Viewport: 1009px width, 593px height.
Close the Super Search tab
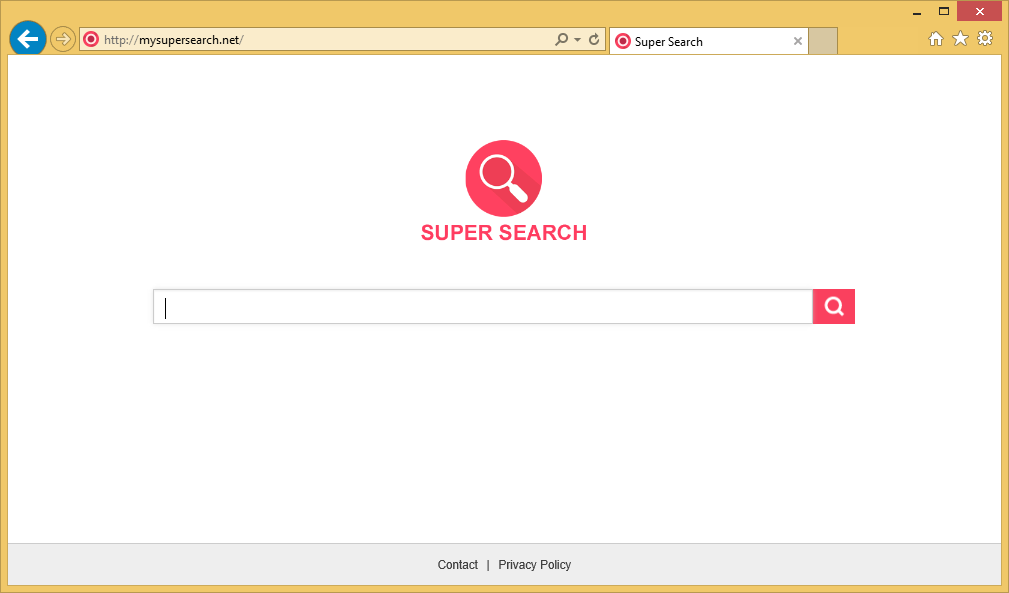click(797, 41)
